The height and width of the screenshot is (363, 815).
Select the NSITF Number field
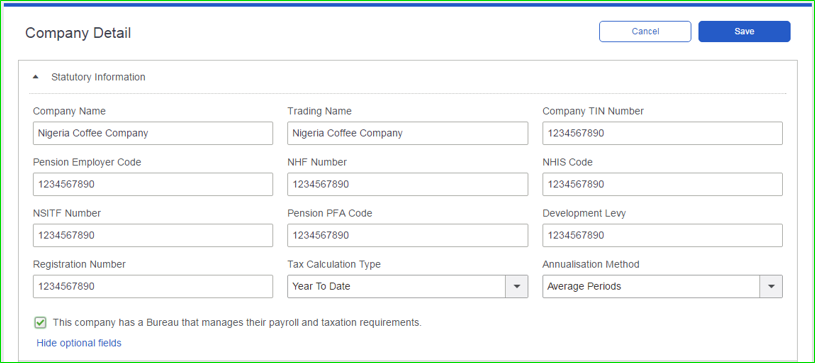coord(153,235)
